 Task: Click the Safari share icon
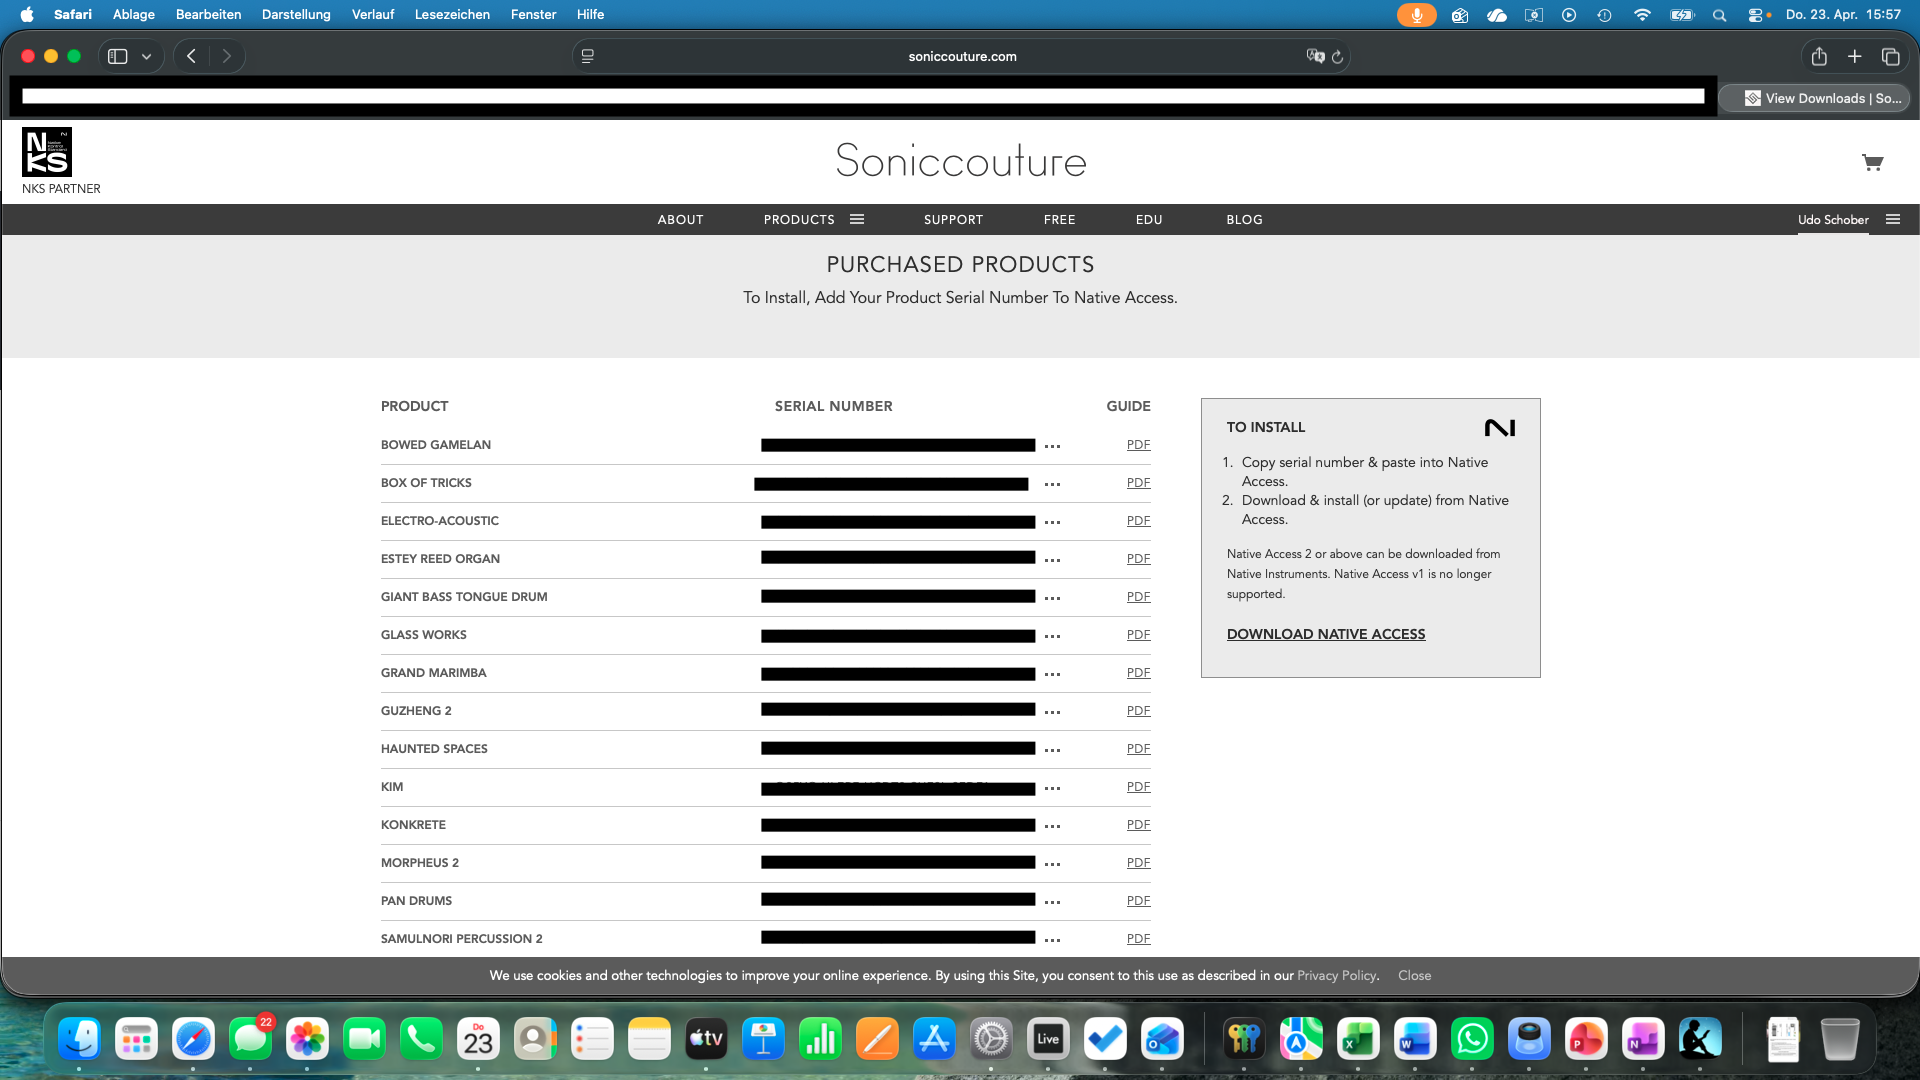[x=1819, y=57]
